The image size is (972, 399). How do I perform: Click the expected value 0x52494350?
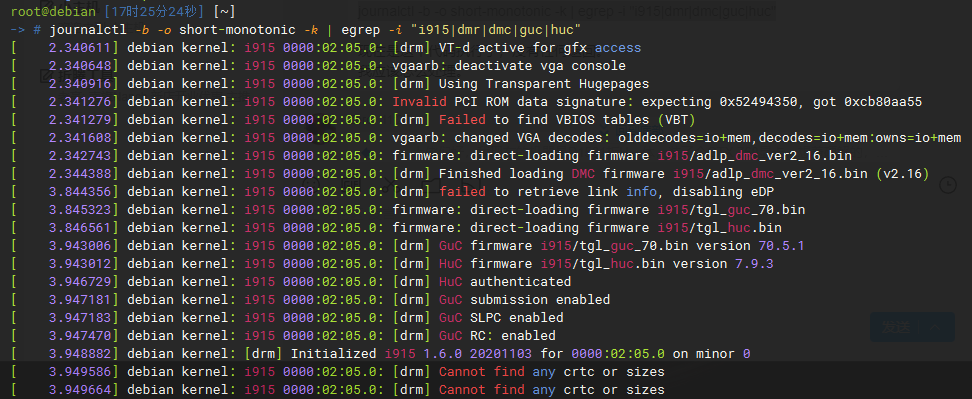point(758,102)
